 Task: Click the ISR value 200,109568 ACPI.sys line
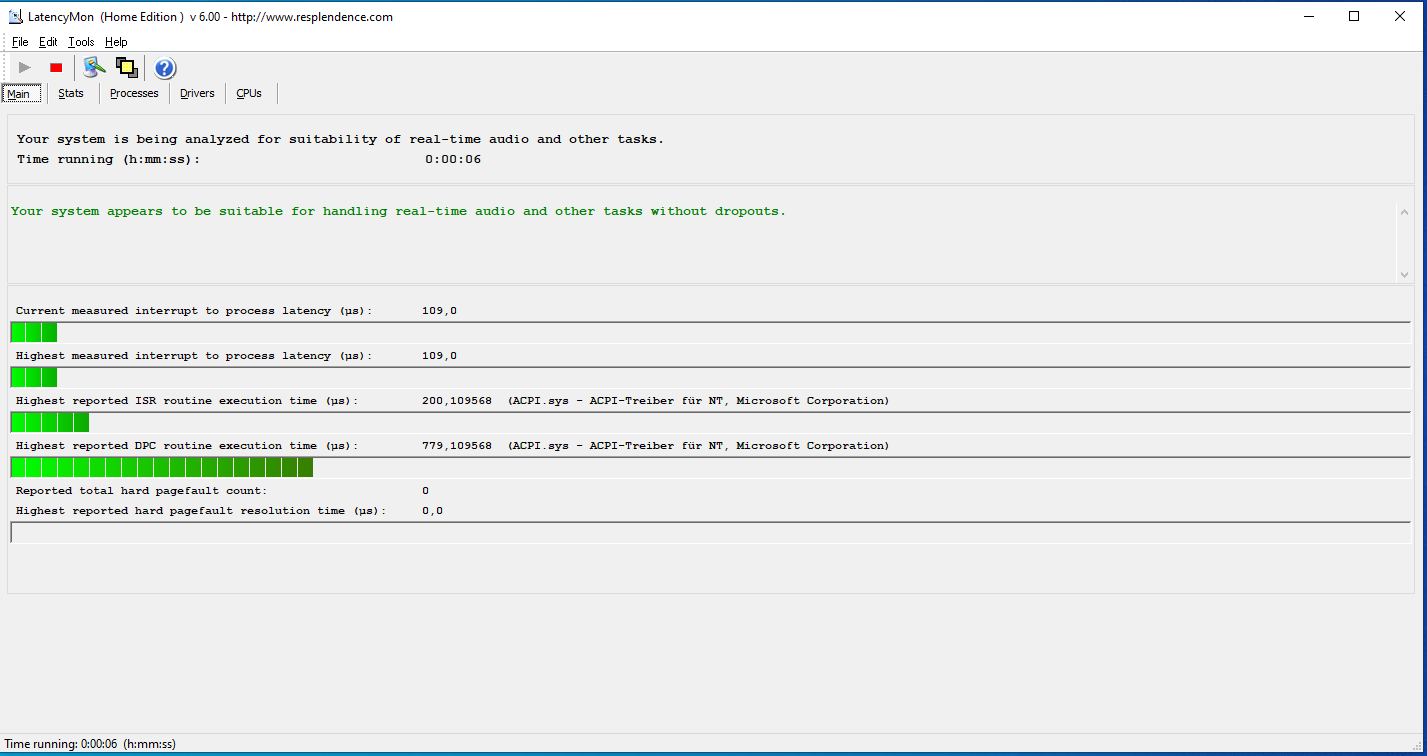[x=655, y=401]
